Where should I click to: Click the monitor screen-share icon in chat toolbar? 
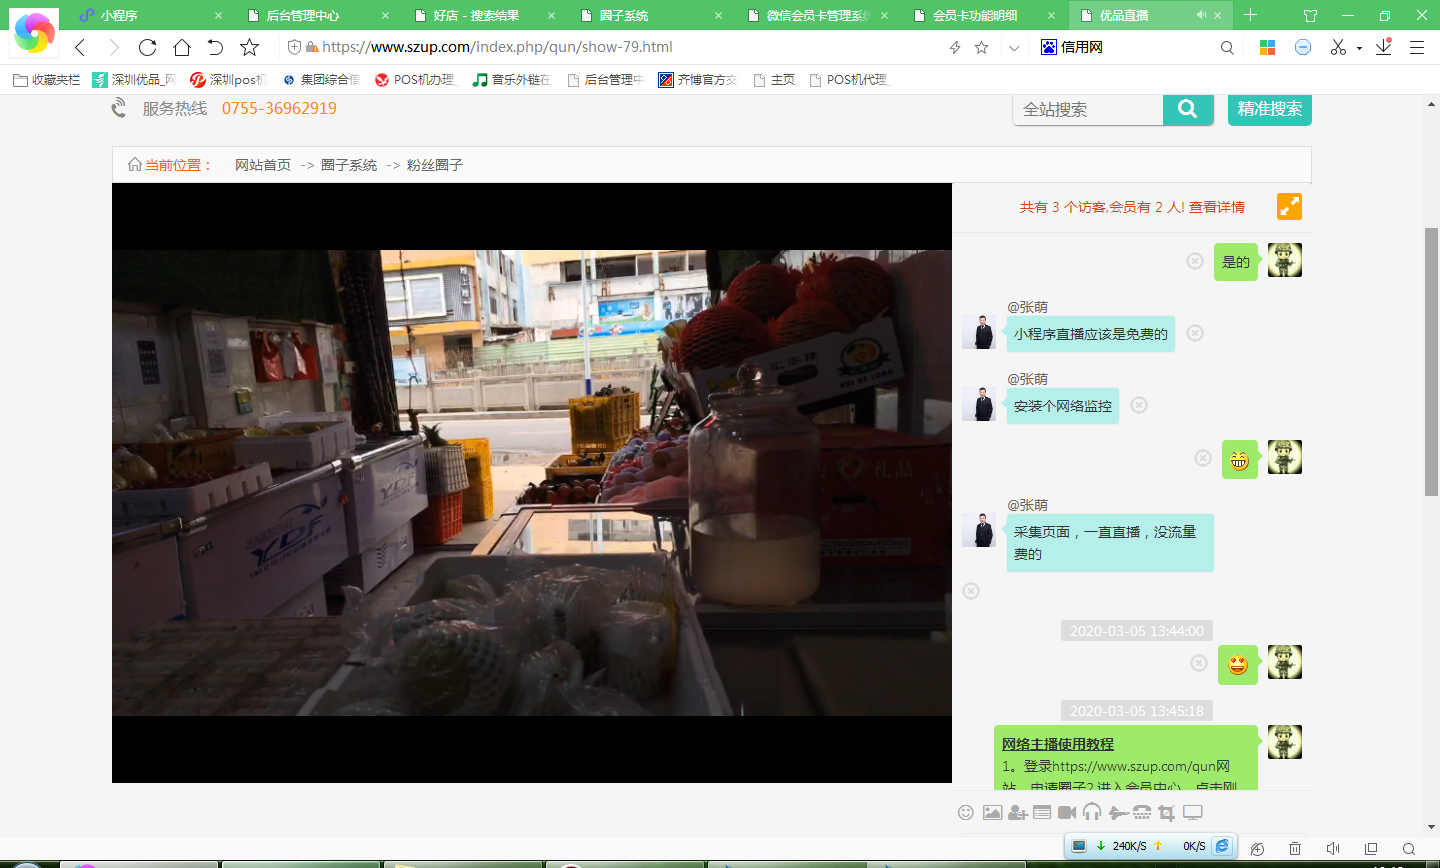click(x=1192, y=813)
